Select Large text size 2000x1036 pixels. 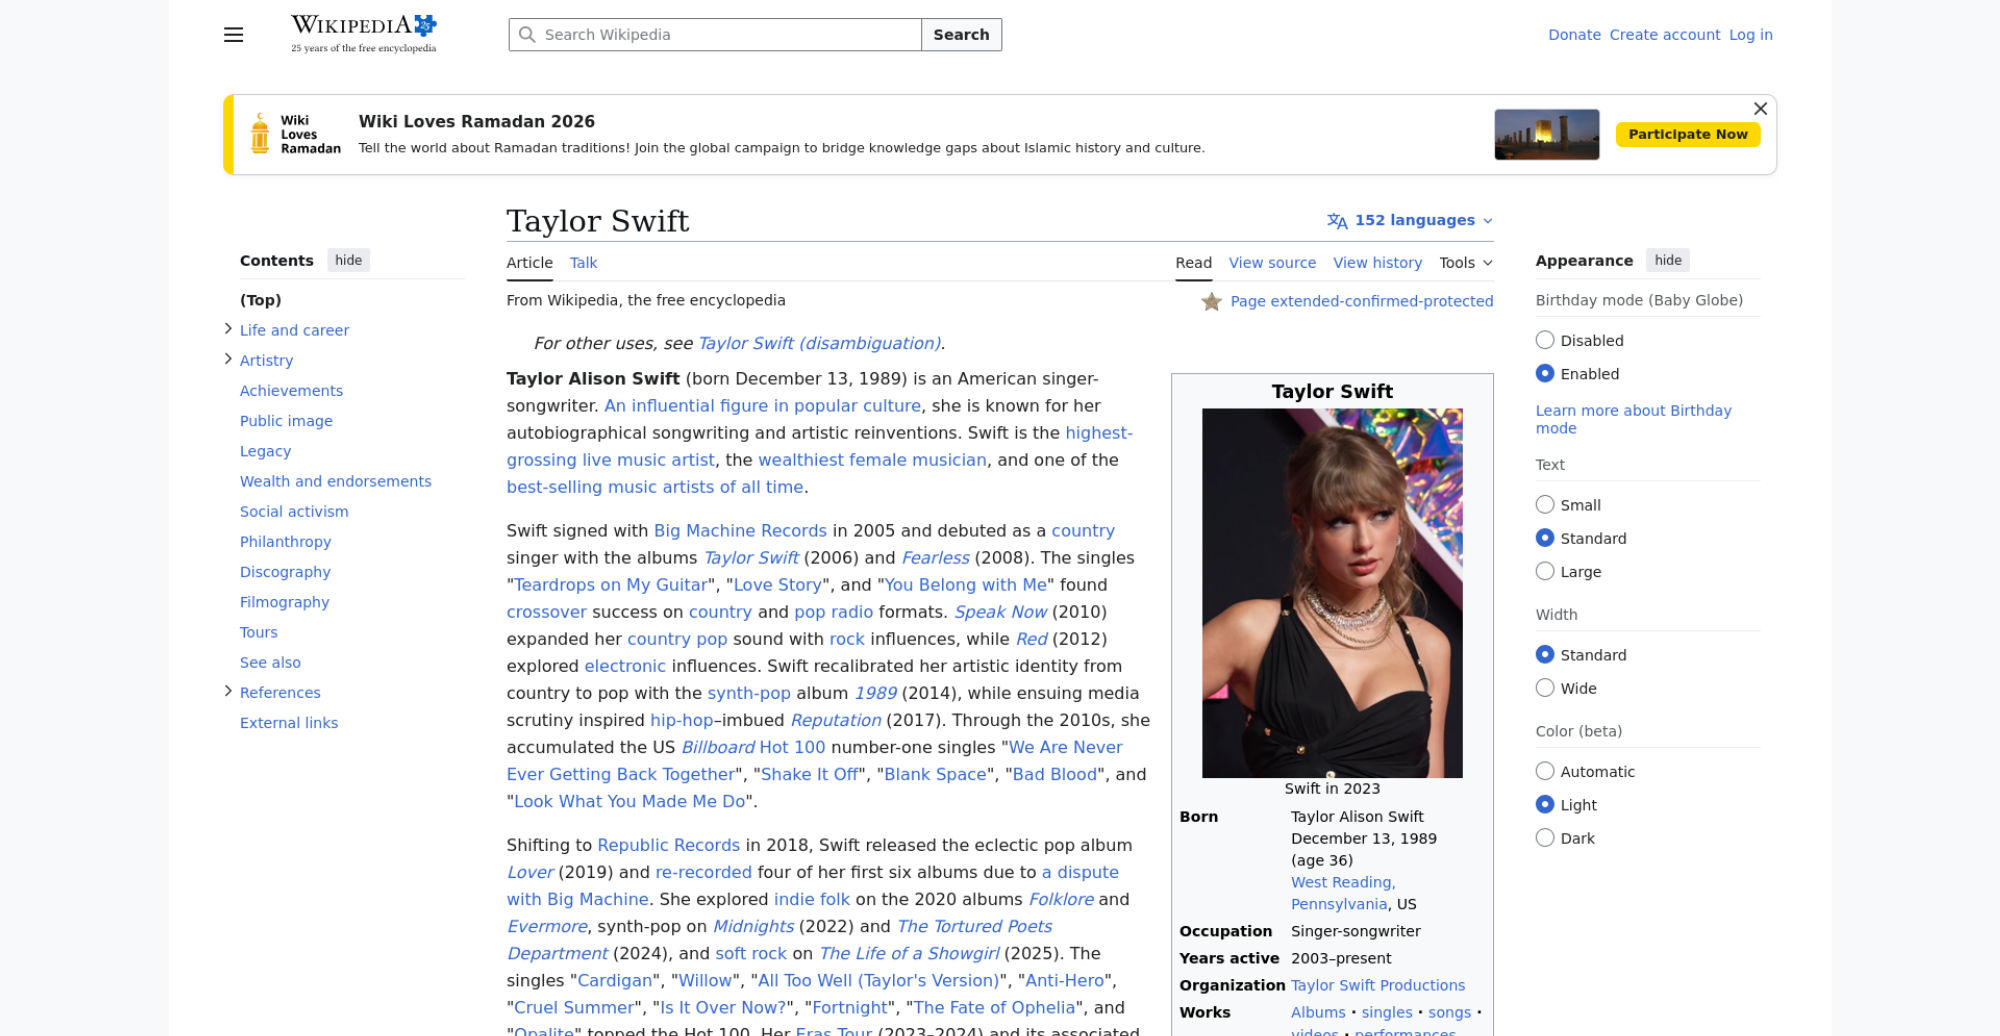(x=1545, y=571)
